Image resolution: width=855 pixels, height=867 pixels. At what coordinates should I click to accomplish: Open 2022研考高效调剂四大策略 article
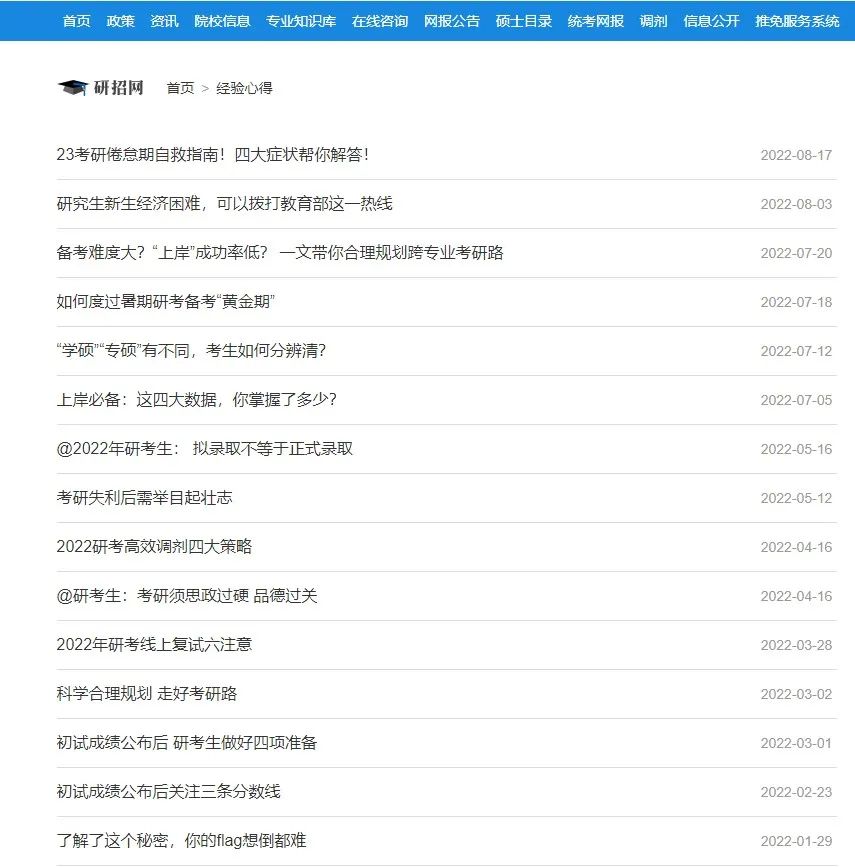pos(154,547)
